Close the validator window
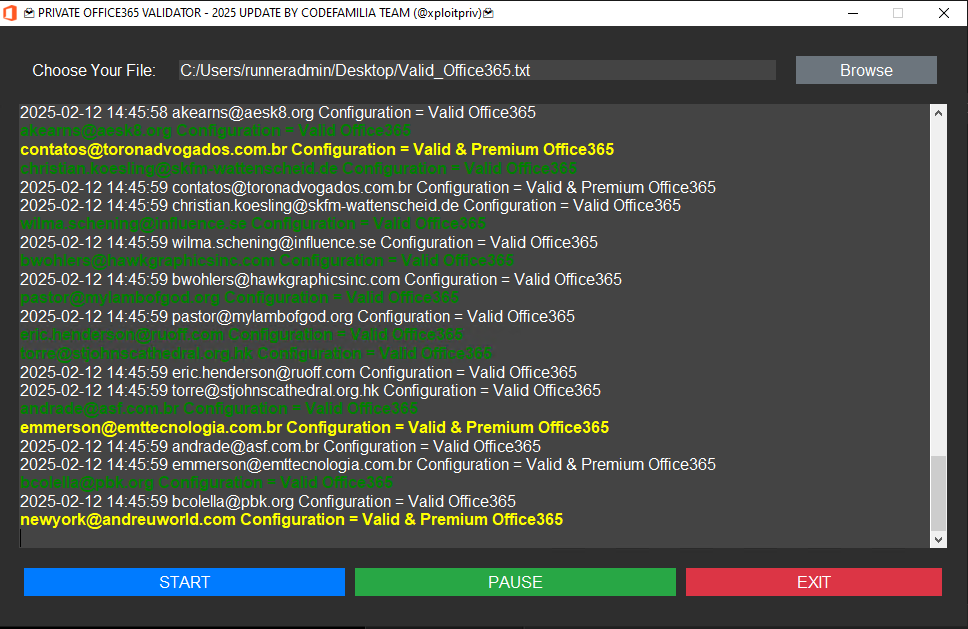Image resolution: width=968 pixels, height=629 pixels. (944, 13)
